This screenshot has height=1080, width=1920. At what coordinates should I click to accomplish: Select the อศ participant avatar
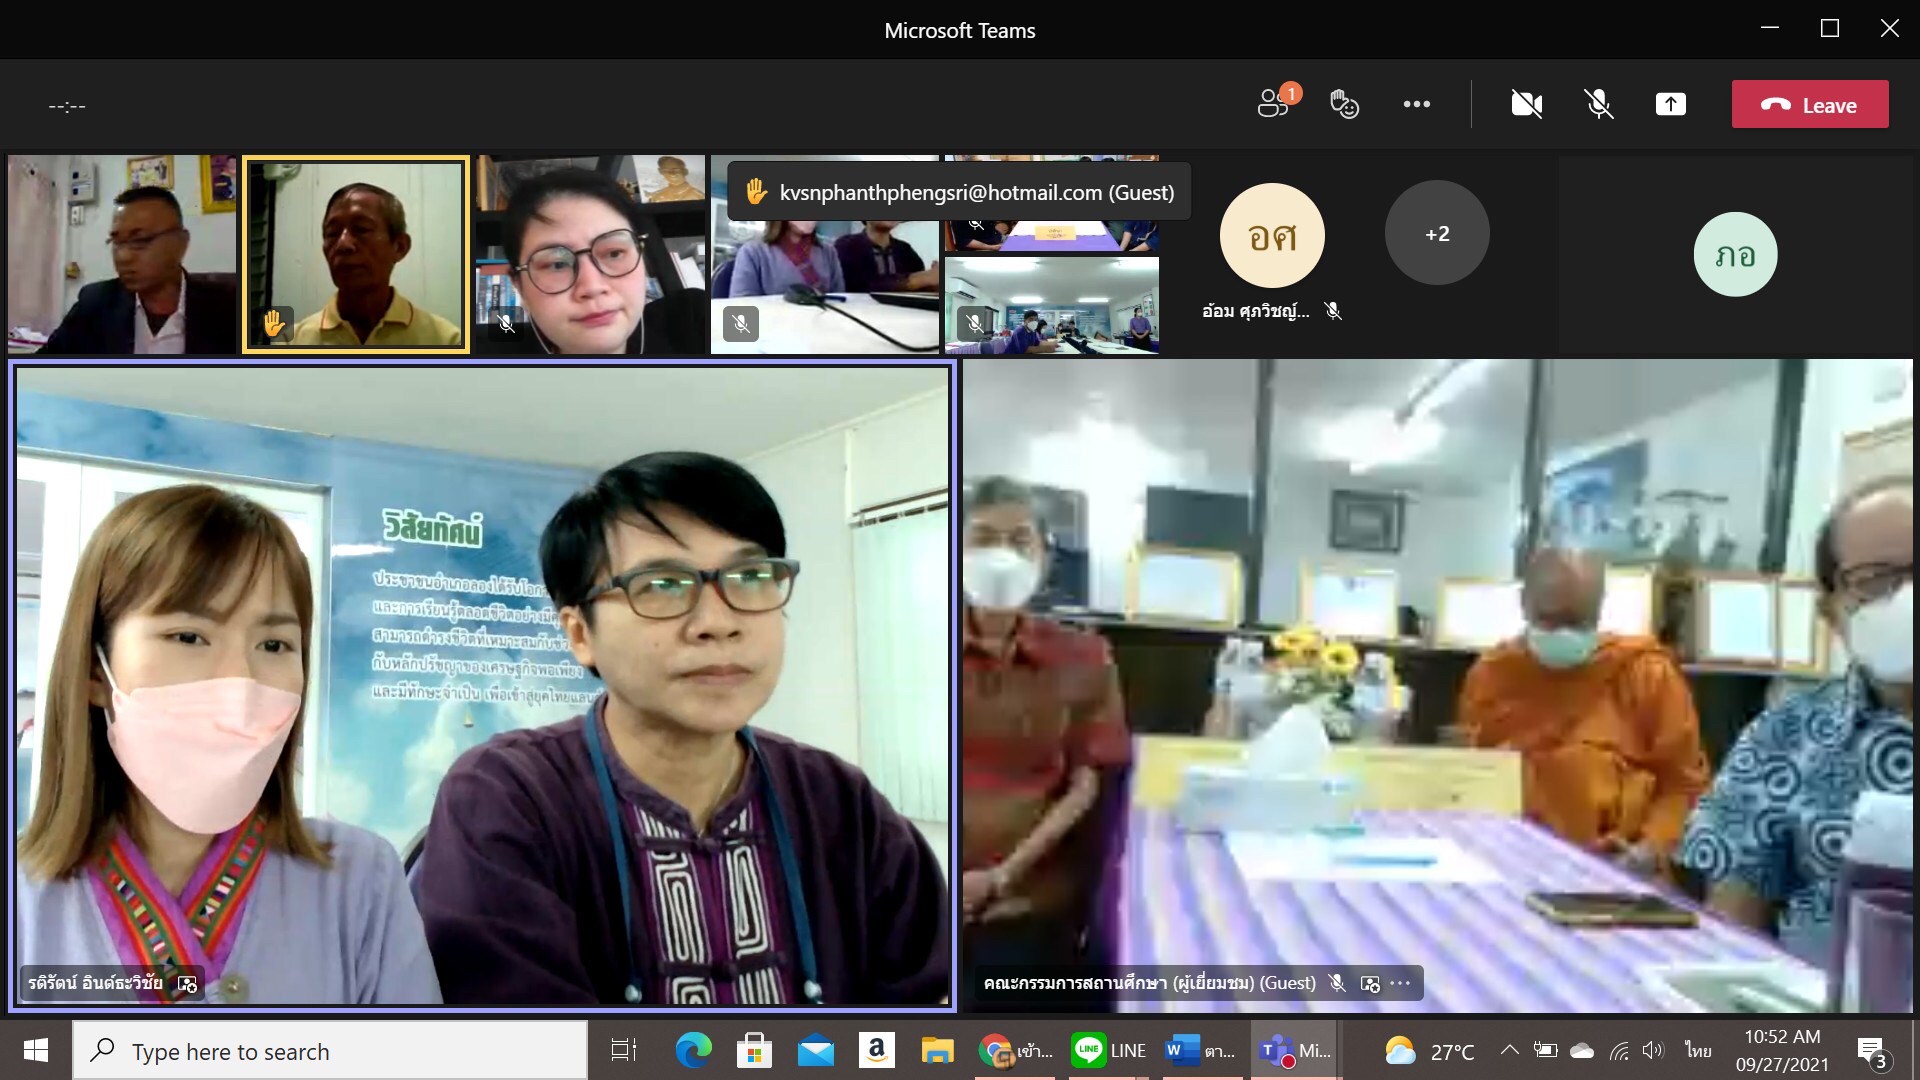[1272, 236]
